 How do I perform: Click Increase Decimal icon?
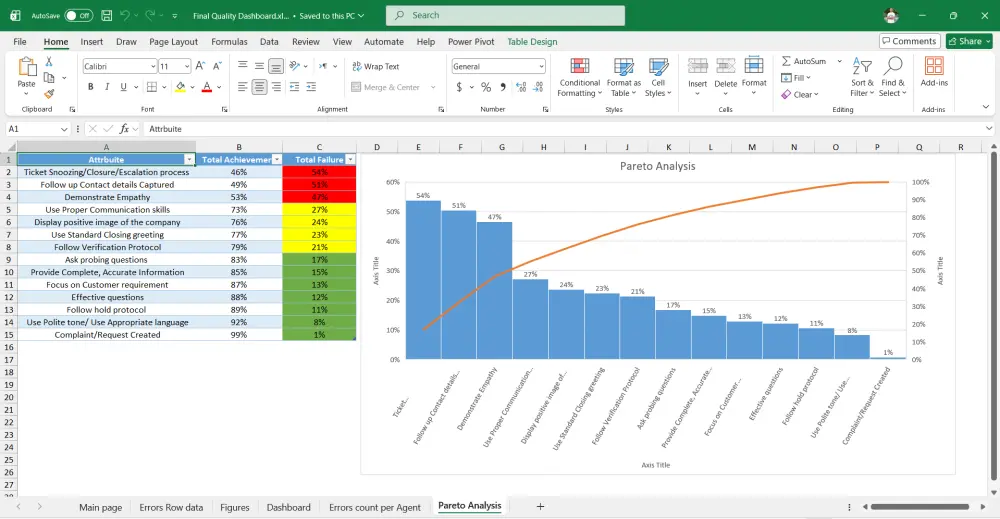[521, 87]
